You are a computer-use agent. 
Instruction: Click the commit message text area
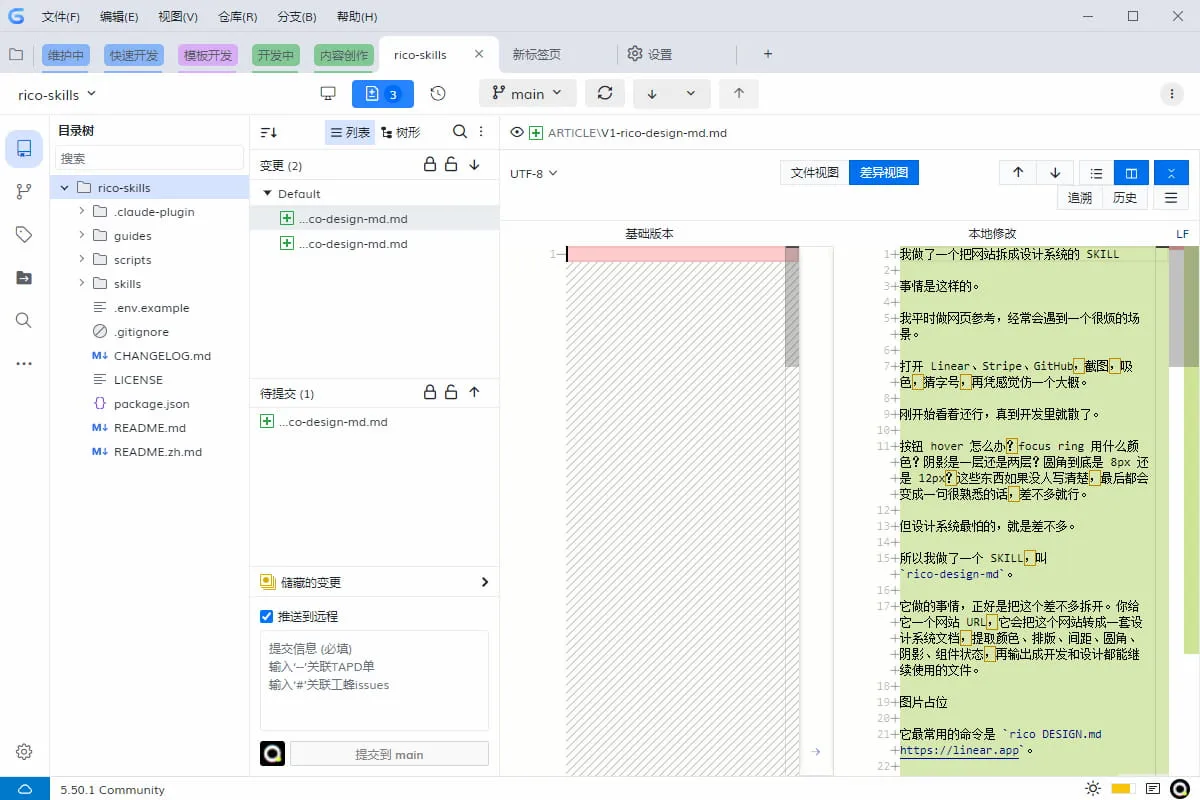pos(374,680)
